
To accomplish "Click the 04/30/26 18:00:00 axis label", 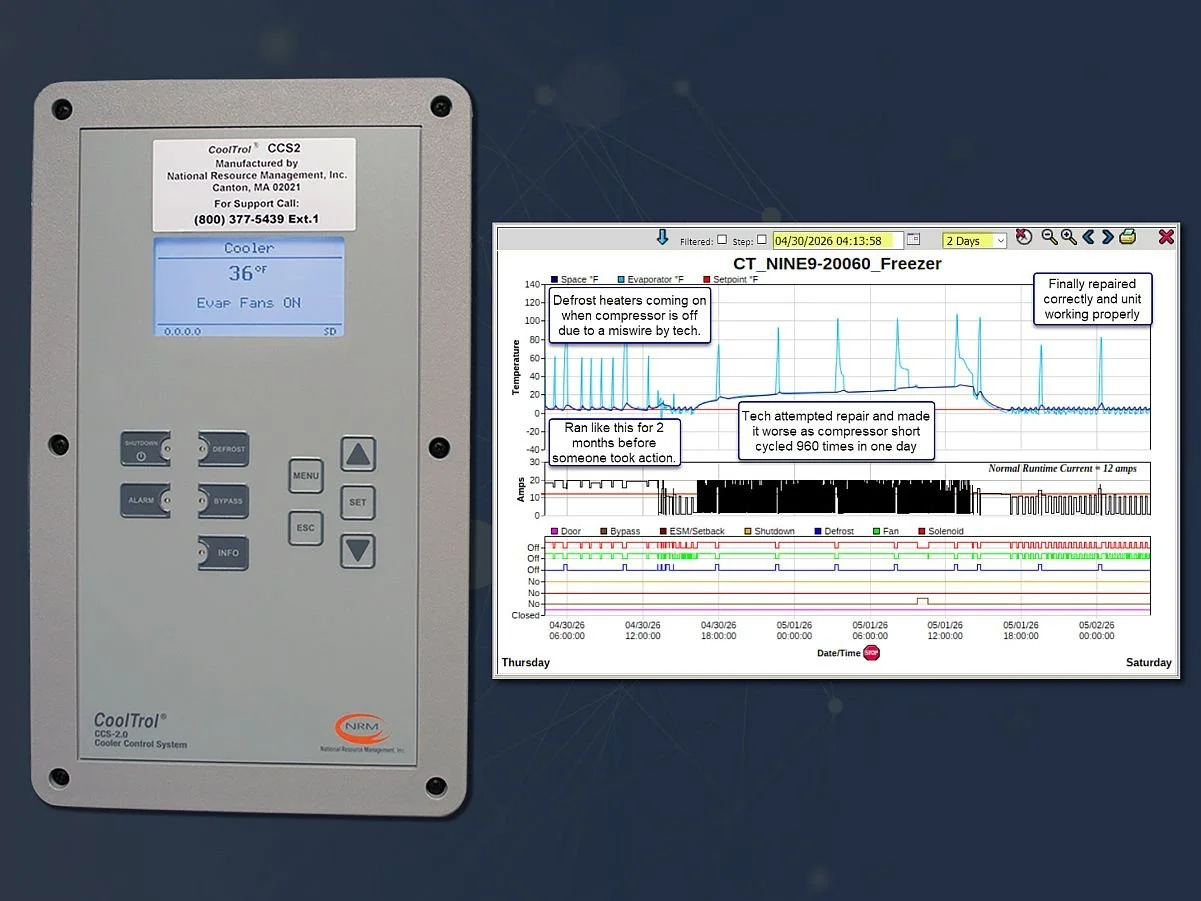I will coord(718,630).
